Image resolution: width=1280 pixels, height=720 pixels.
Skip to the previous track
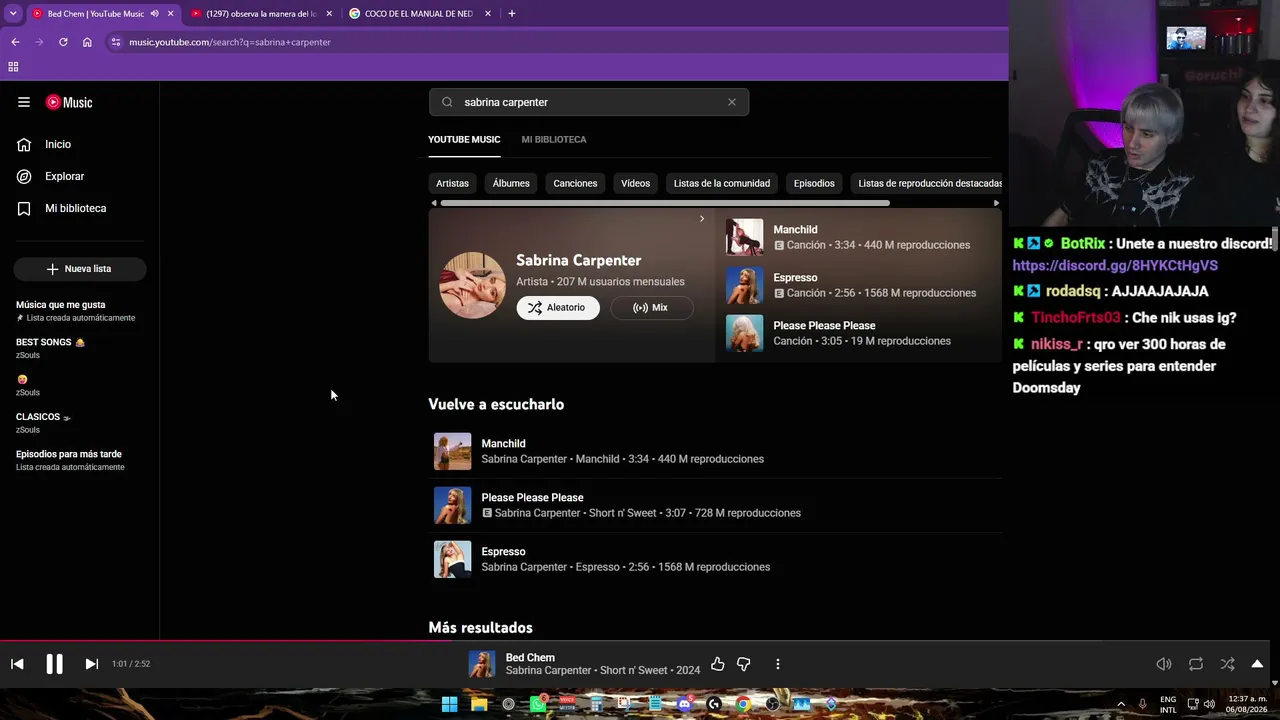[17, 664]
